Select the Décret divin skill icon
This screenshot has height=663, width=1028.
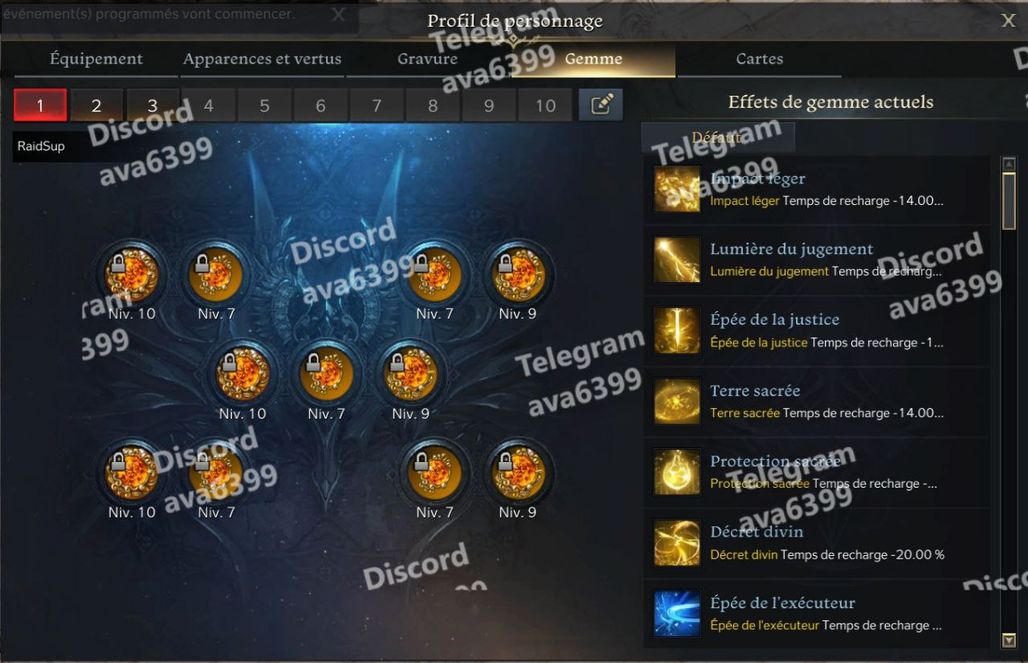tap(677, 543)
